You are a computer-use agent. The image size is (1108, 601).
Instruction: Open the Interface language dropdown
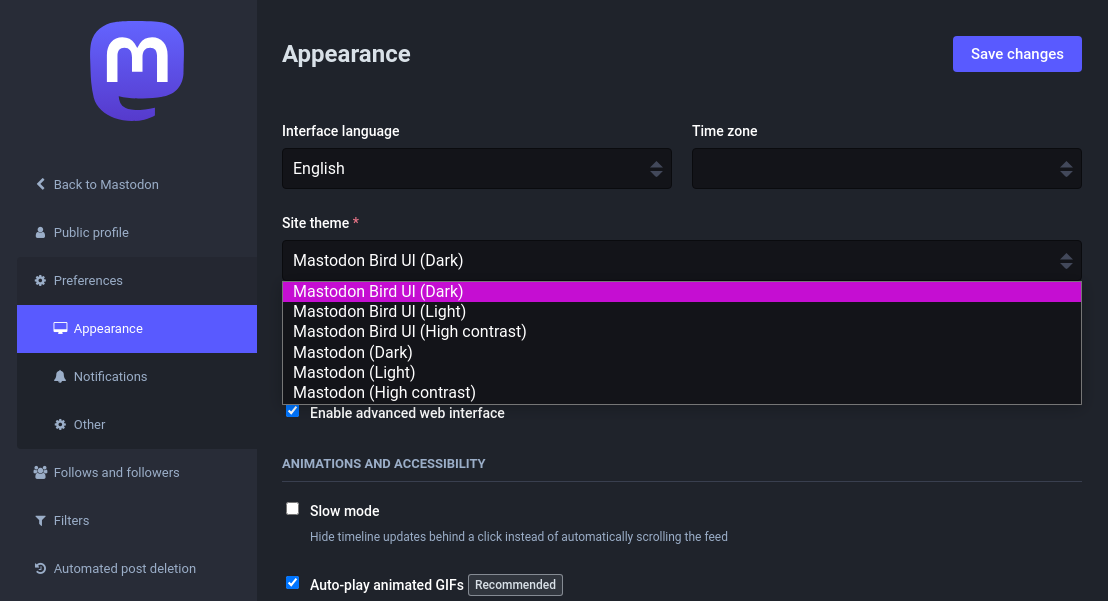(x=476, y=169)
